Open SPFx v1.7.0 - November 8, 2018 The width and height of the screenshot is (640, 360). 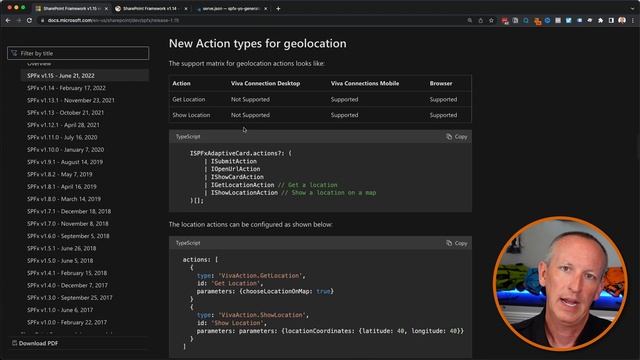click(68, 223)
